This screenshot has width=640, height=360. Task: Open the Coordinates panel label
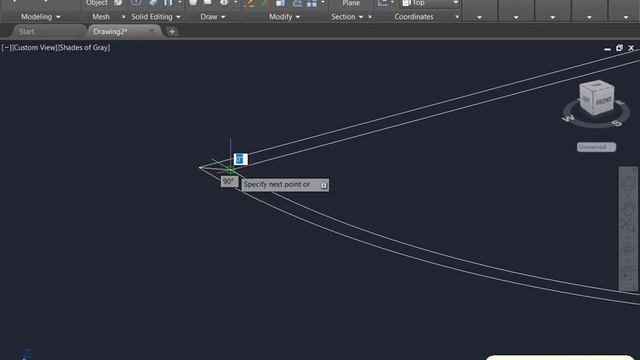[414, 17]
